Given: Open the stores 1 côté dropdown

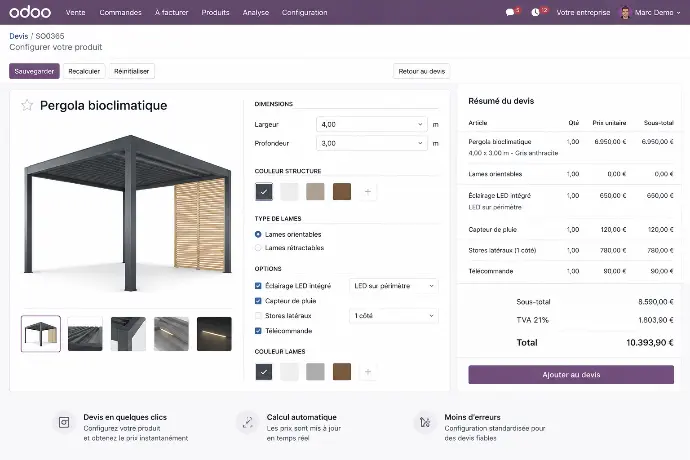Looking at the screenshot, I should click(x=393, y=316).
